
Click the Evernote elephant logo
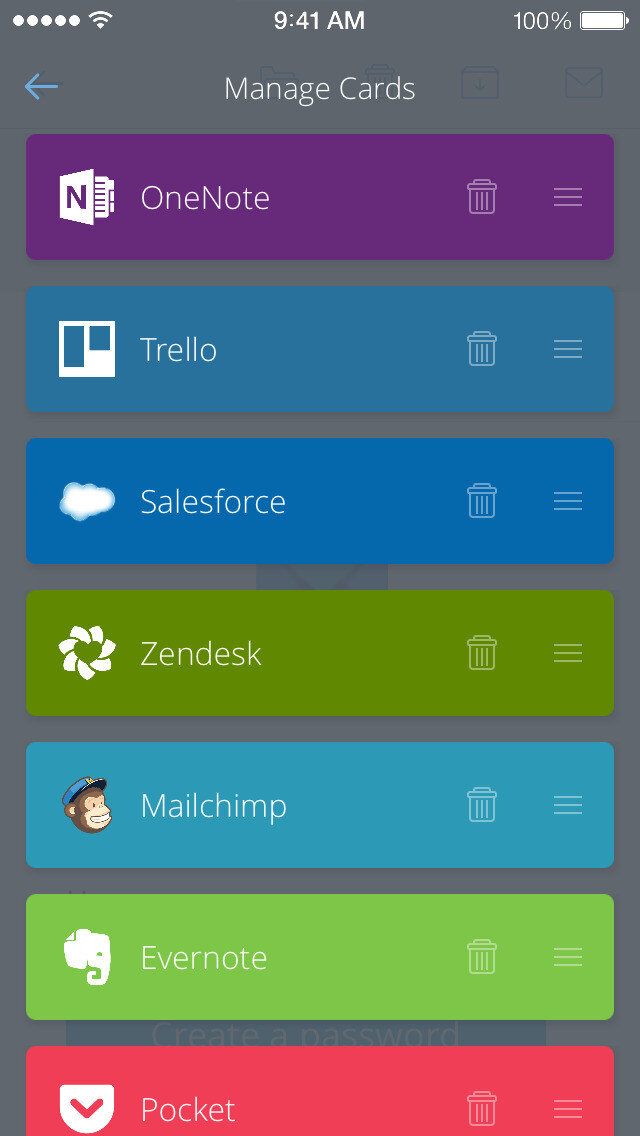(x=87, y=957)
